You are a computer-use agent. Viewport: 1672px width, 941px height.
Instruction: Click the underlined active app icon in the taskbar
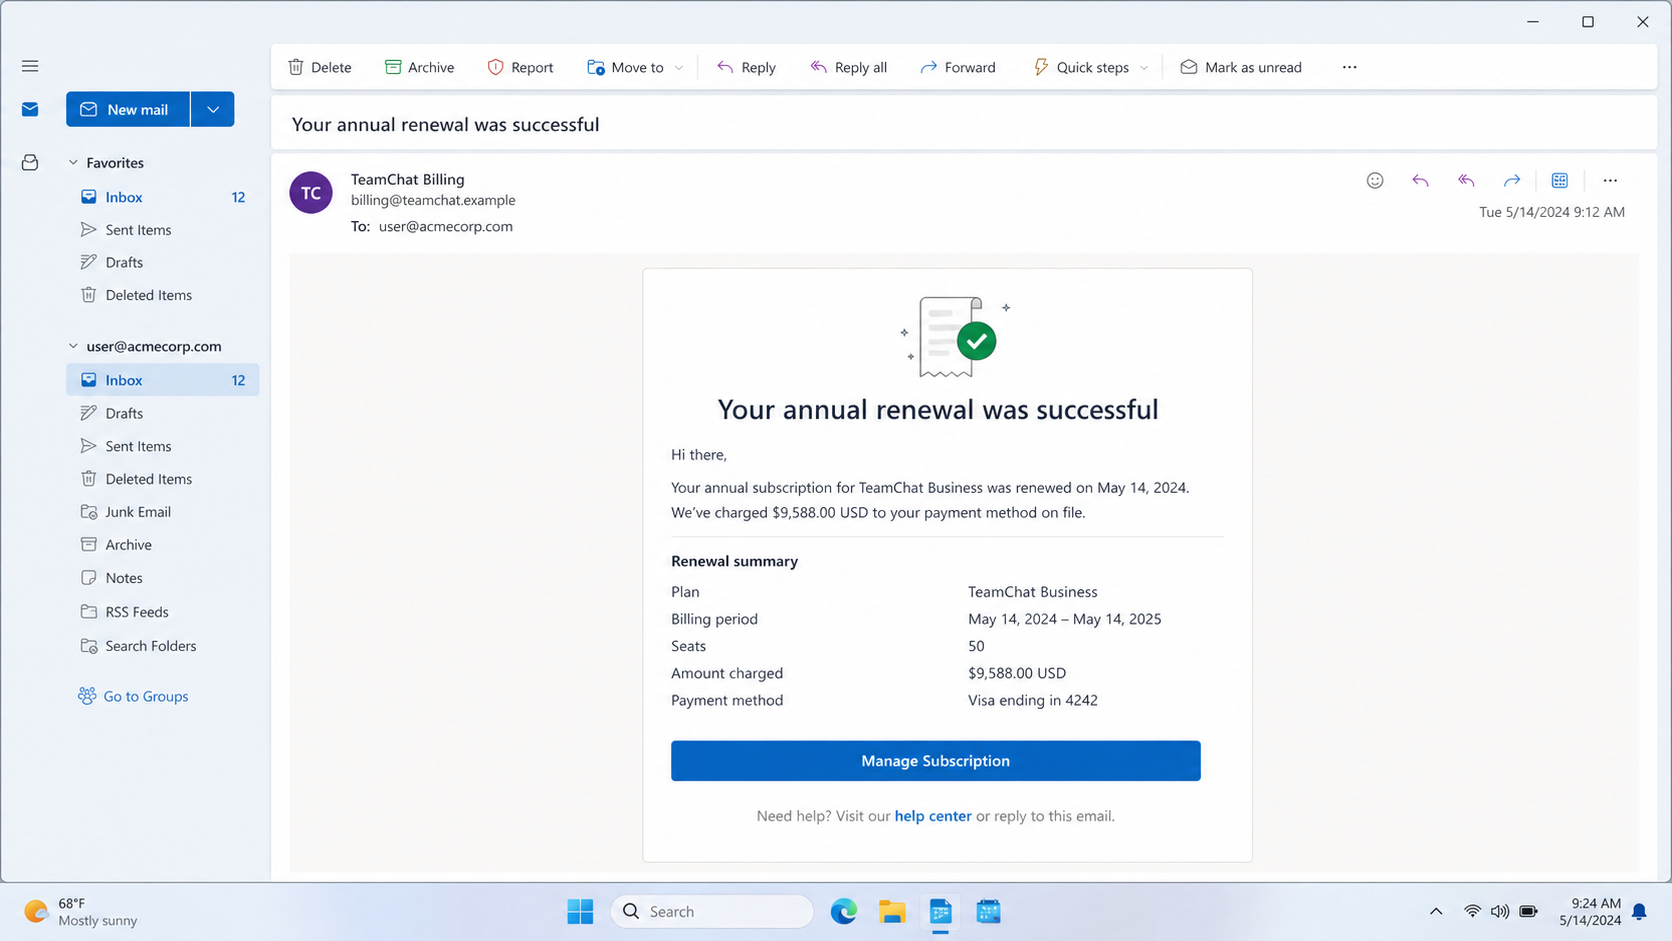pyautogui.click(x=940, y=911)
